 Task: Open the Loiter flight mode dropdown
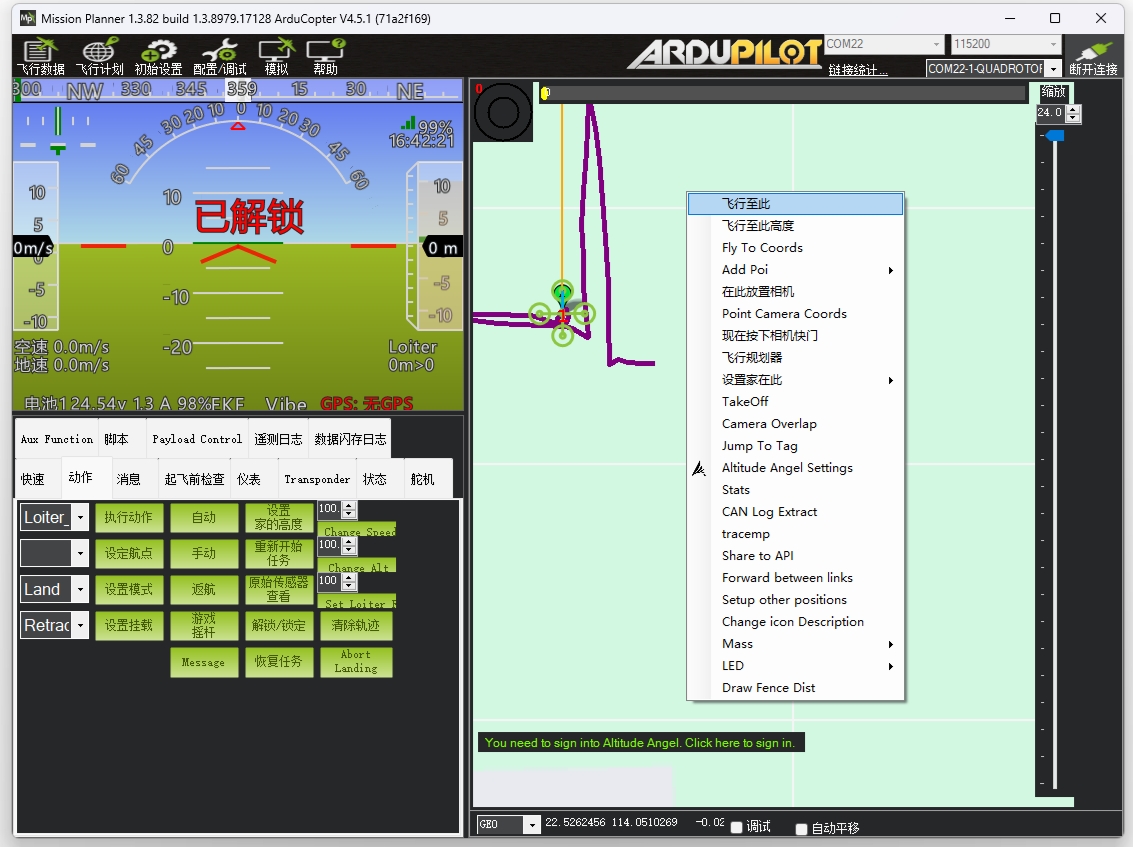click(x=81, y=517)
